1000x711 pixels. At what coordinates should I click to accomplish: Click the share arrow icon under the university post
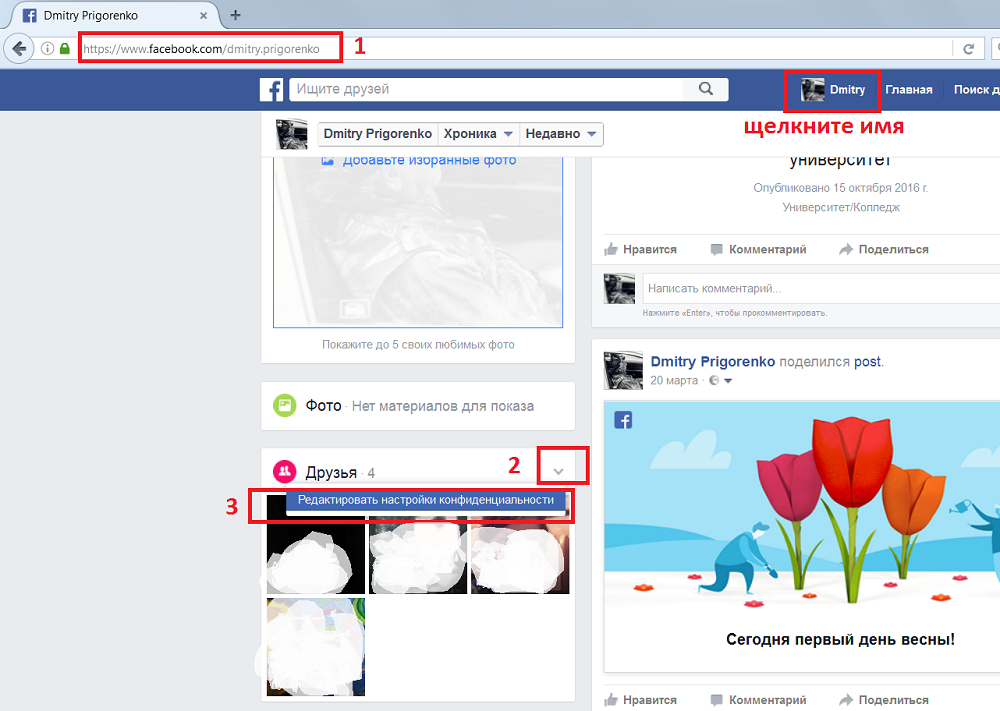click(846, 249)
